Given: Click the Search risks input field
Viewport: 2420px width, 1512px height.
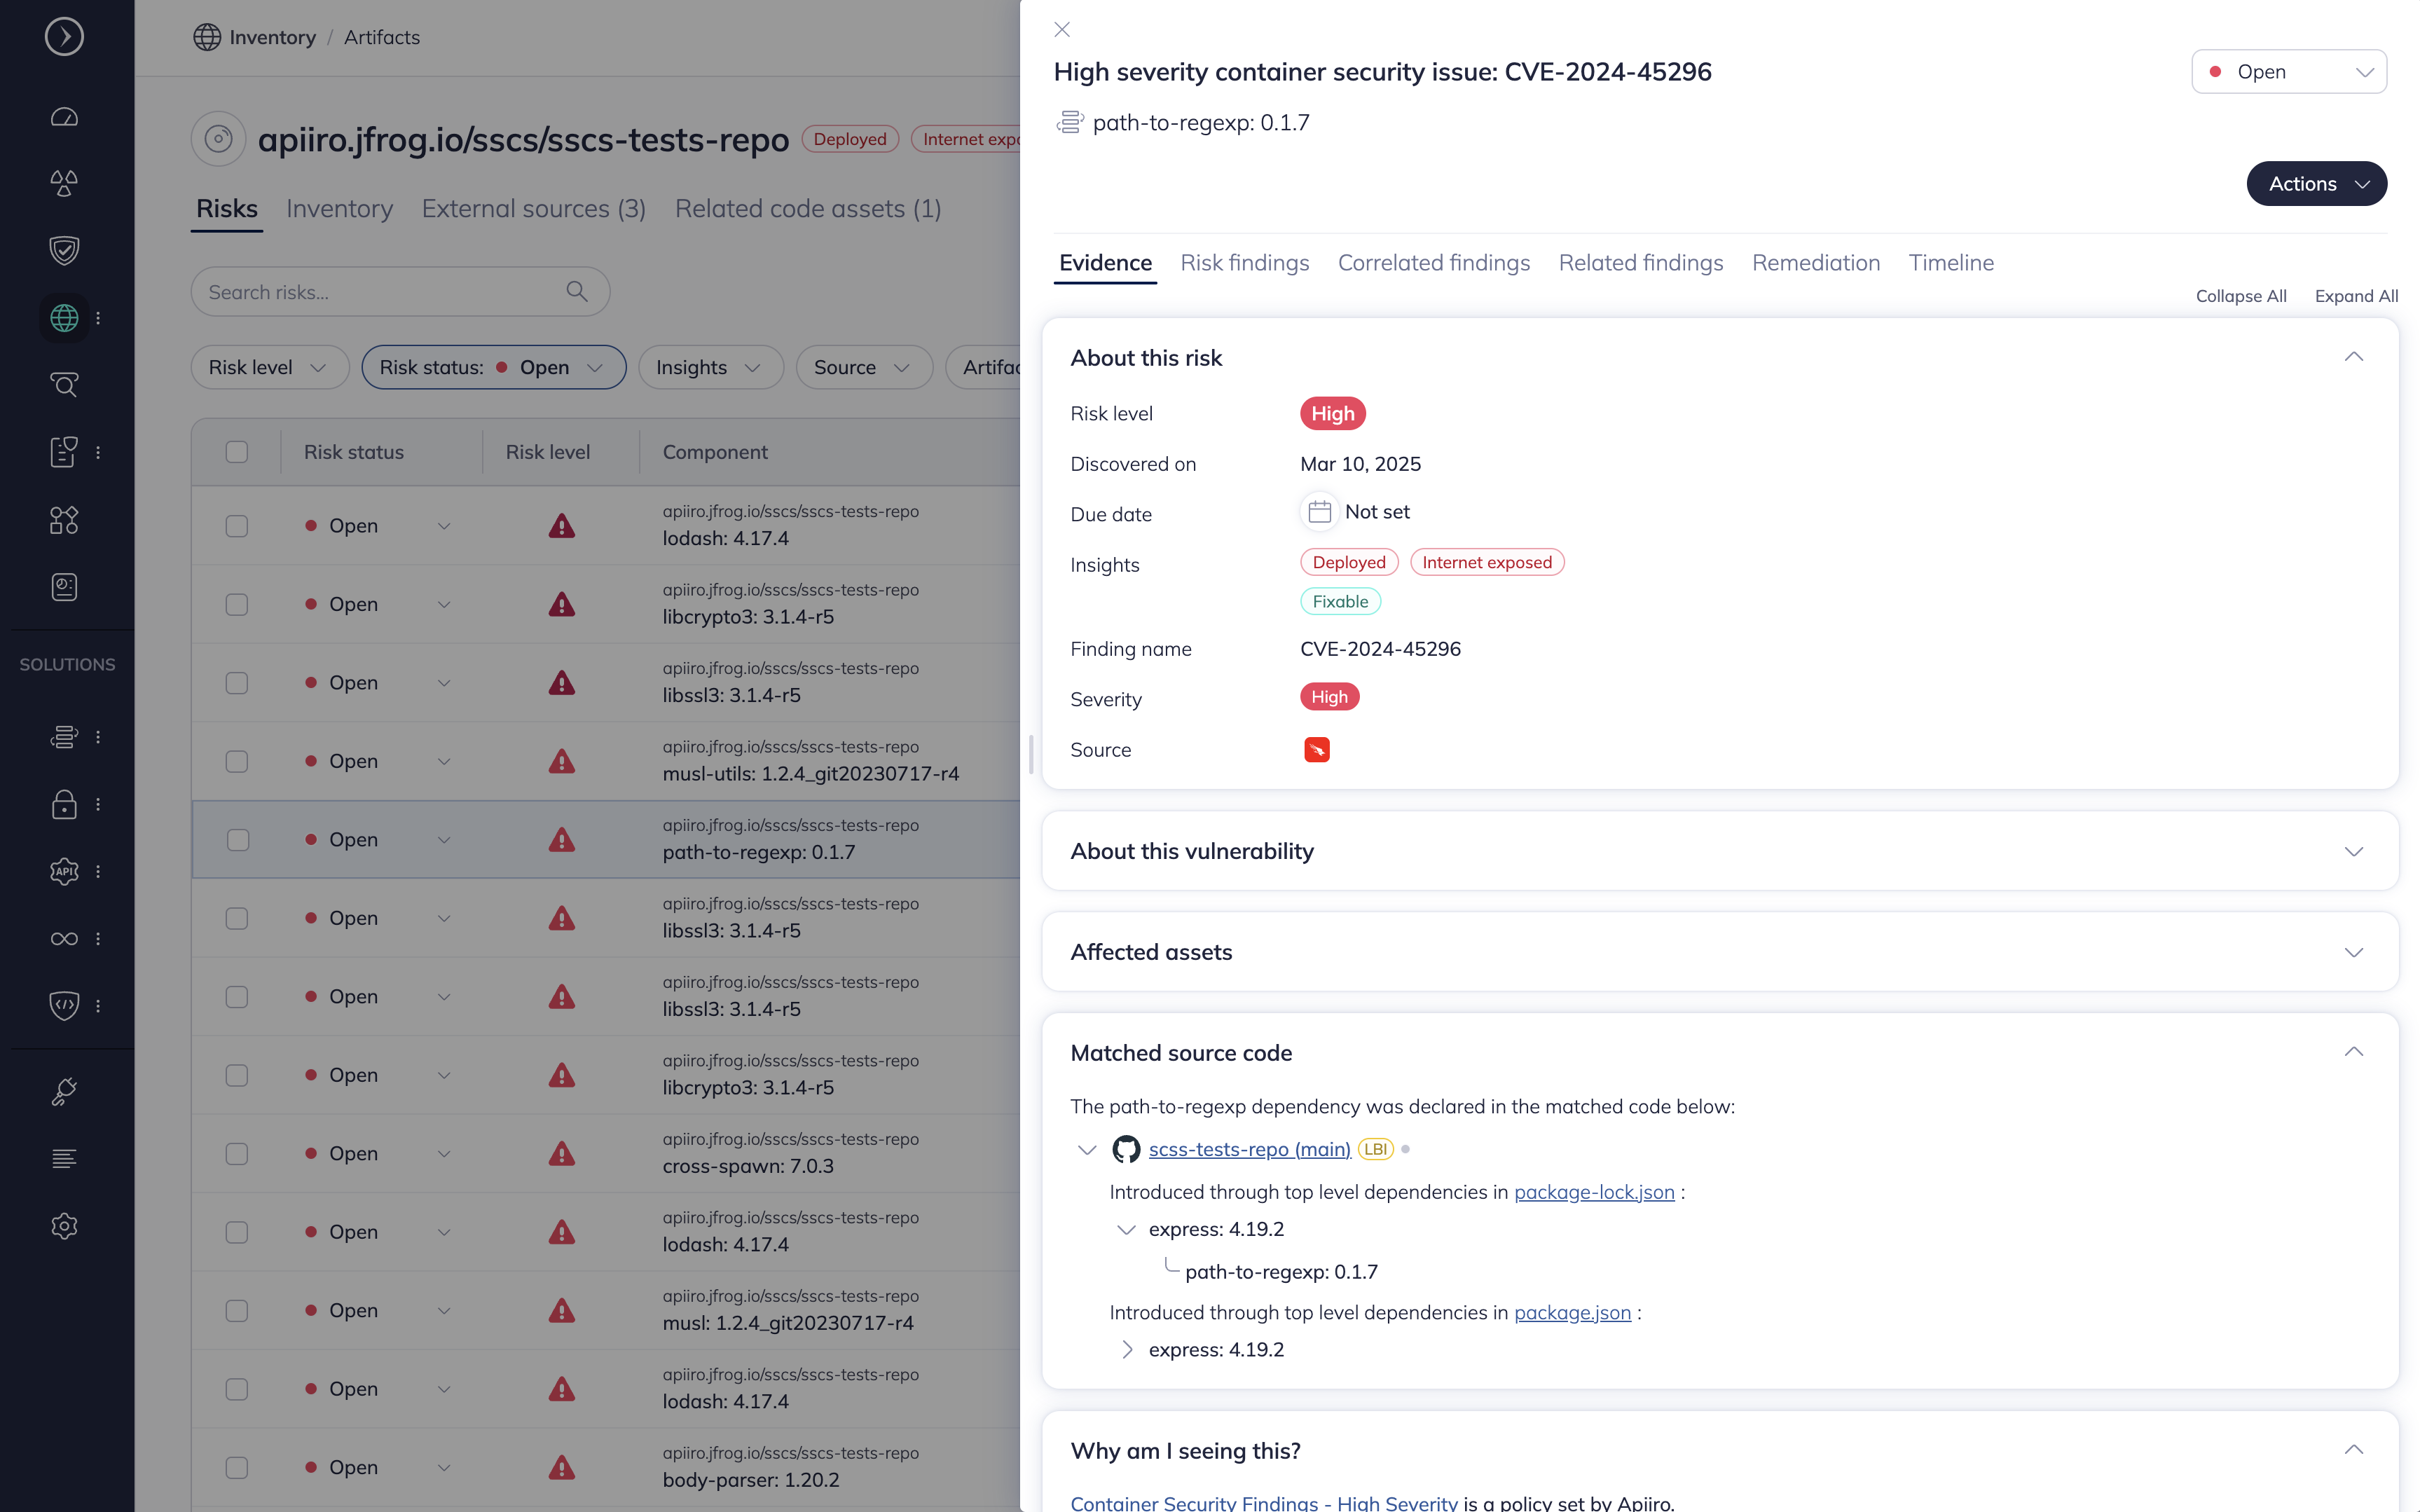Looking at the screenshot, I should [400, 292].
